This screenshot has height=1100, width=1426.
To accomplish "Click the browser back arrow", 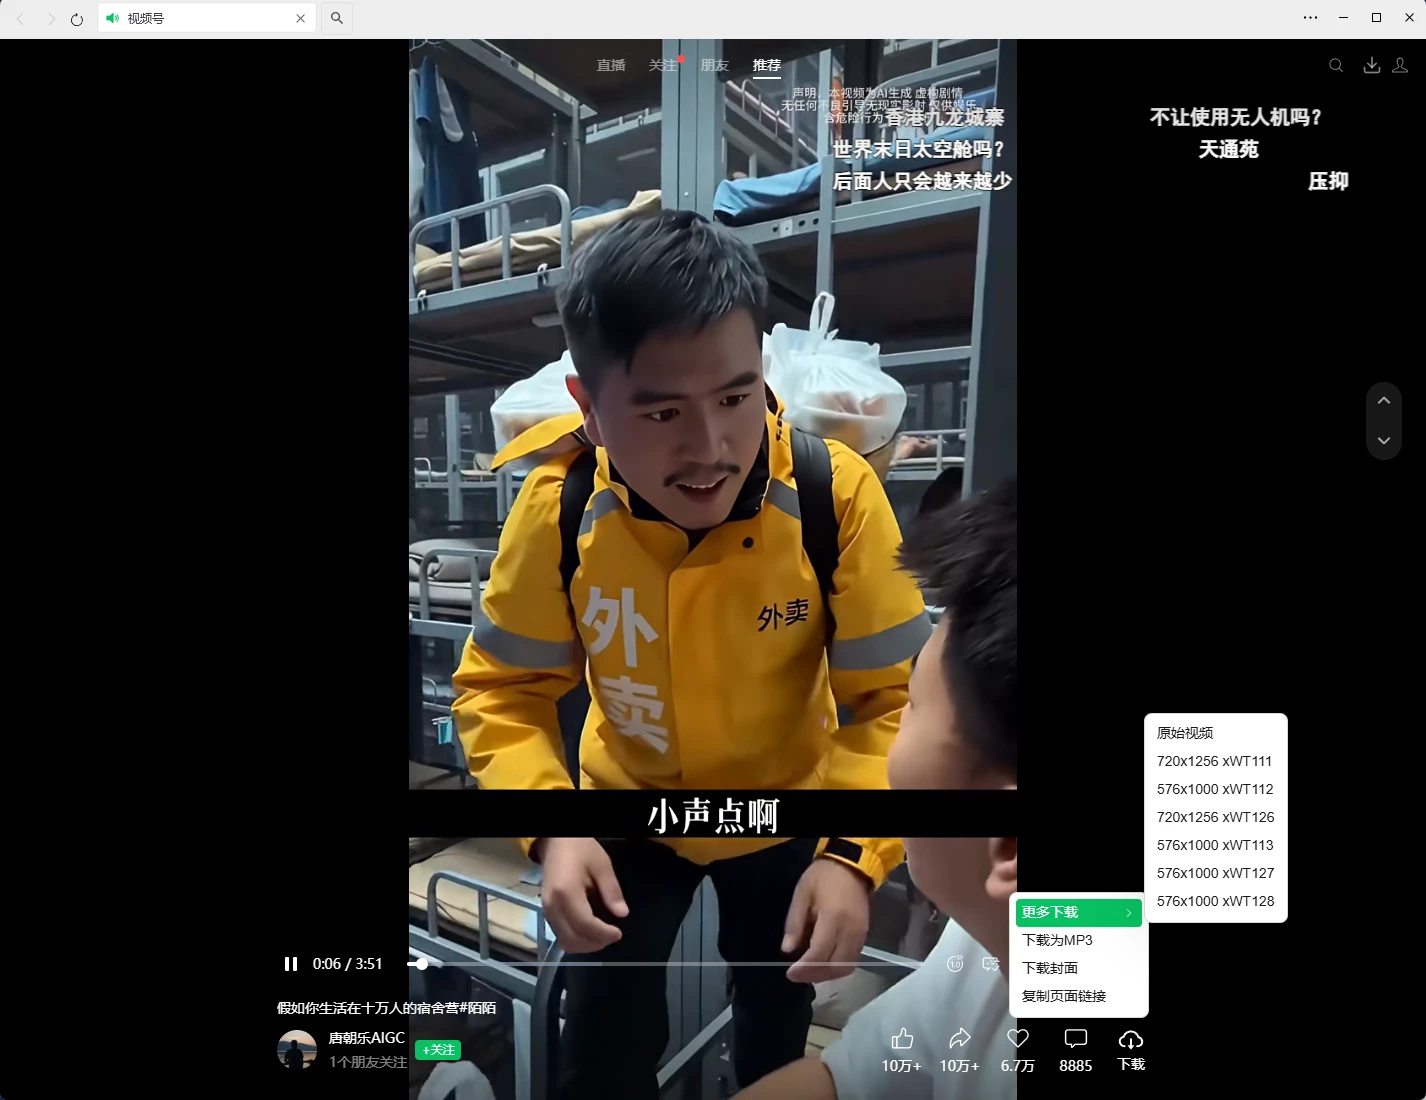I will click(x=20, y=18).
